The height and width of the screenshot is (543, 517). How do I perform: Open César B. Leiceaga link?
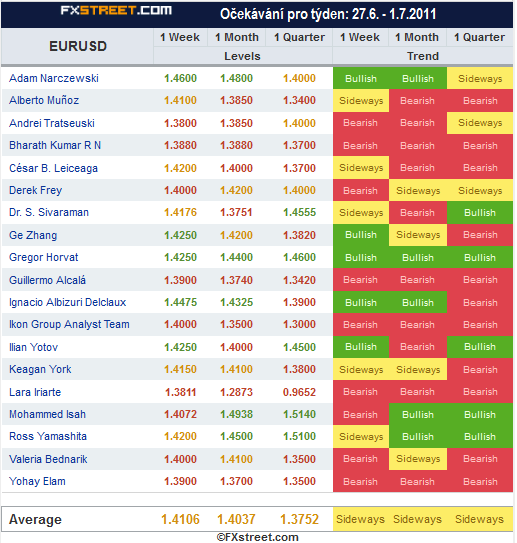[53, 168]
